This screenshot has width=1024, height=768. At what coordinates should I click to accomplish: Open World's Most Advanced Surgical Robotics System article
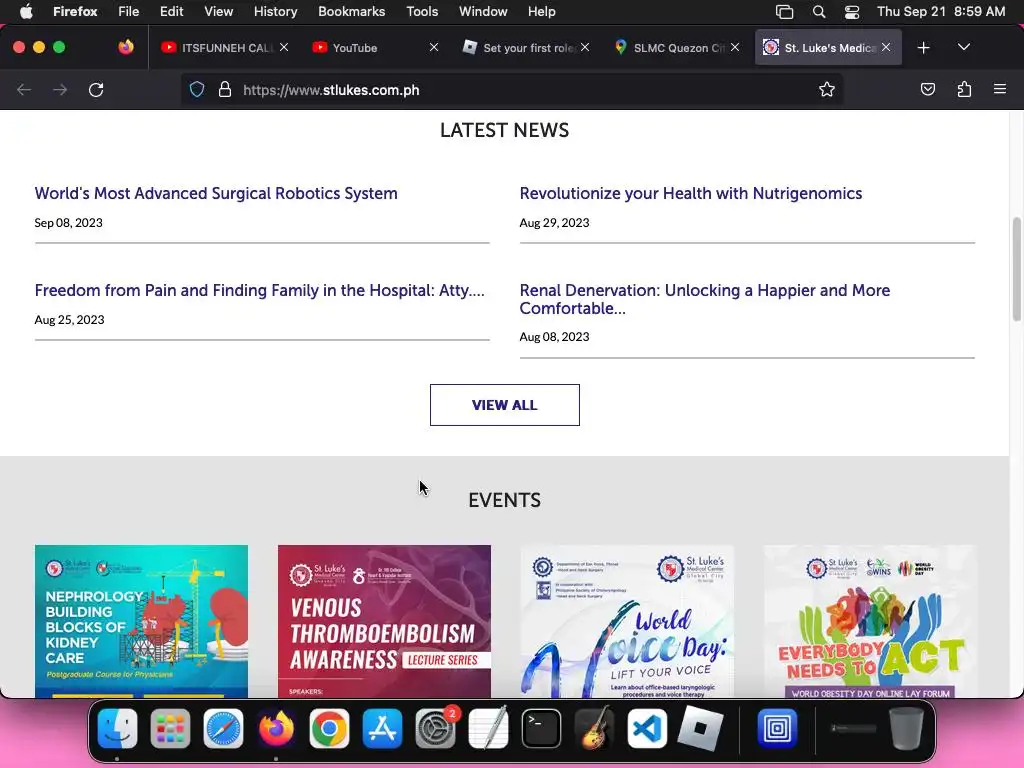(216, 193)
